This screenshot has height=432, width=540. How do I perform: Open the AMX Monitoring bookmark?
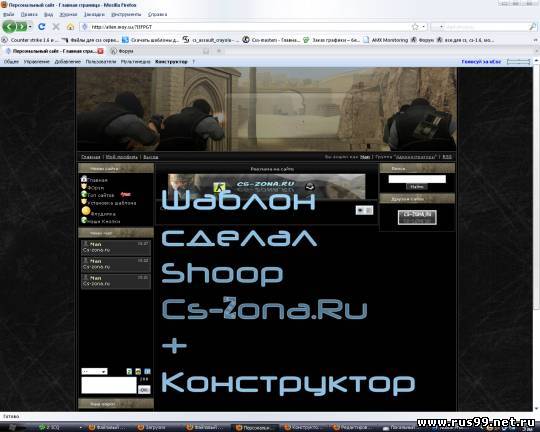pos(385,40)
